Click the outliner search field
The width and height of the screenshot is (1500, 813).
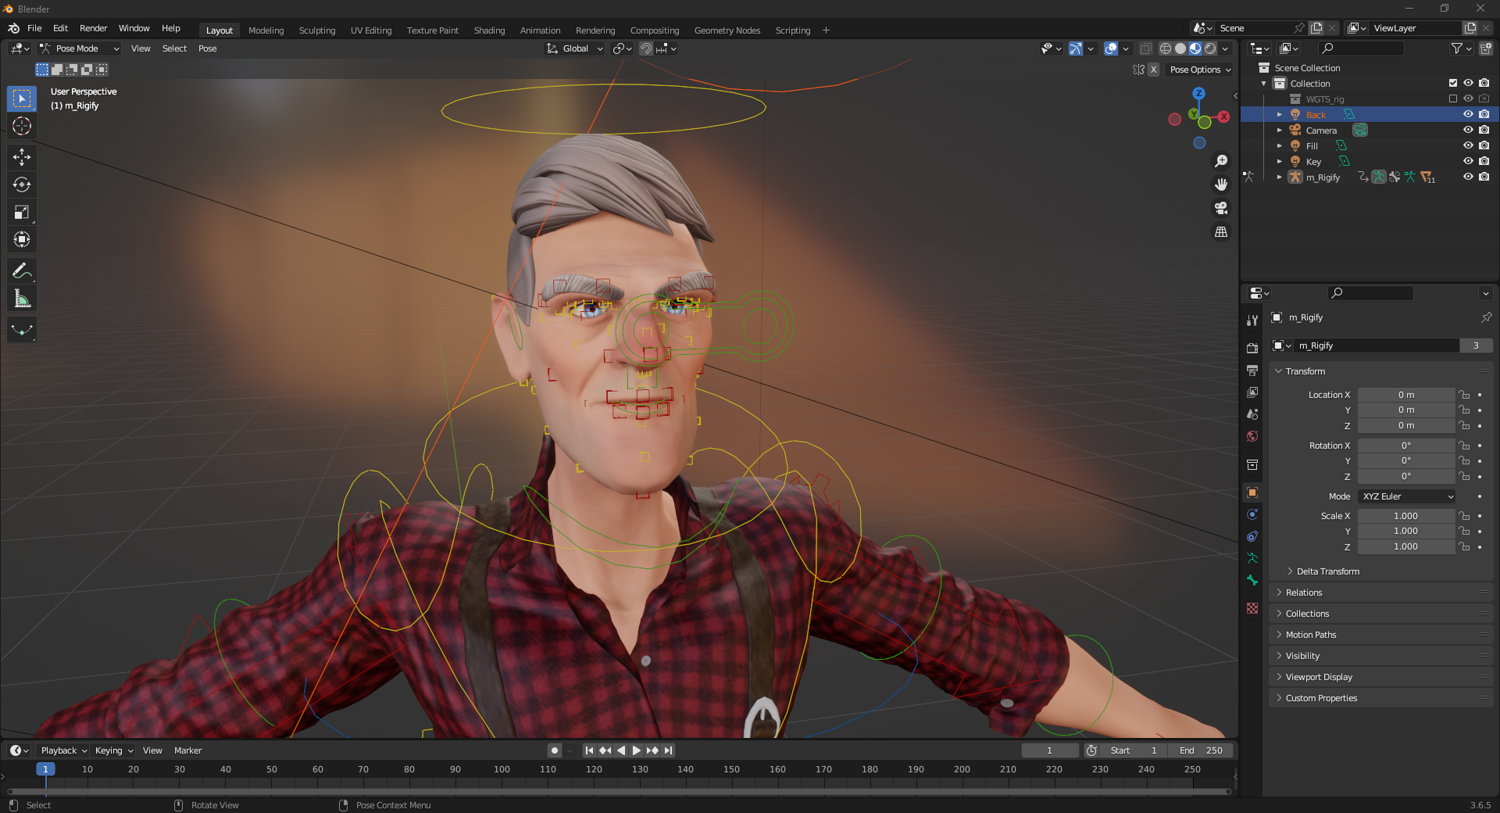[x=1361, y=48]
